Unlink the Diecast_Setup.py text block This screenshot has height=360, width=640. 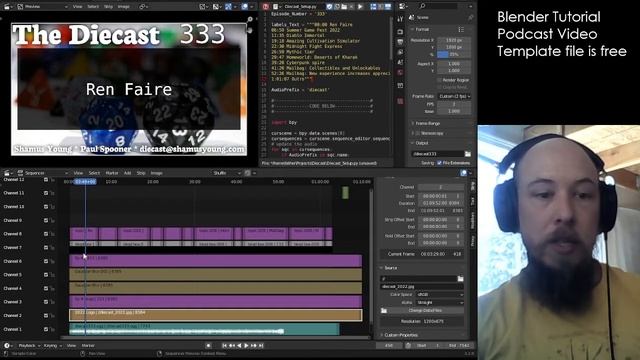351,7
